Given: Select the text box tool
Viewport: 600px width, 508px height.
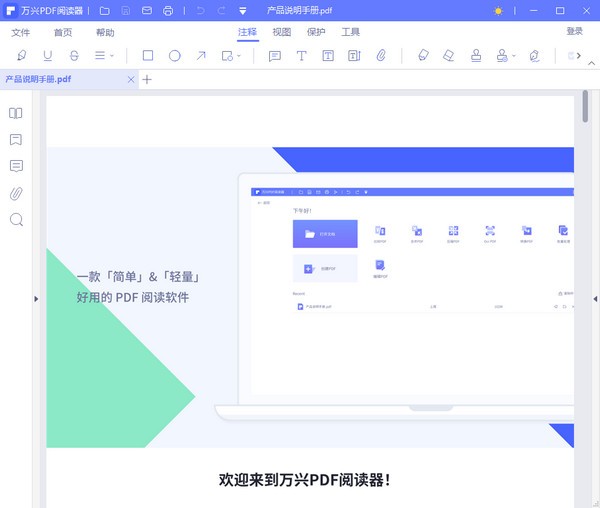Looking at the screenshot, I should click(328, 56).
